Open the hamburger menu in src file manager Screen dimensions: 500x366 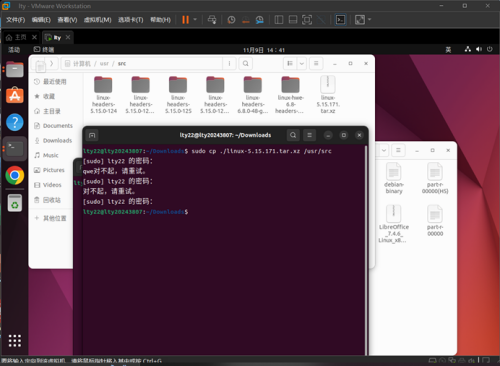click(316, 63)
